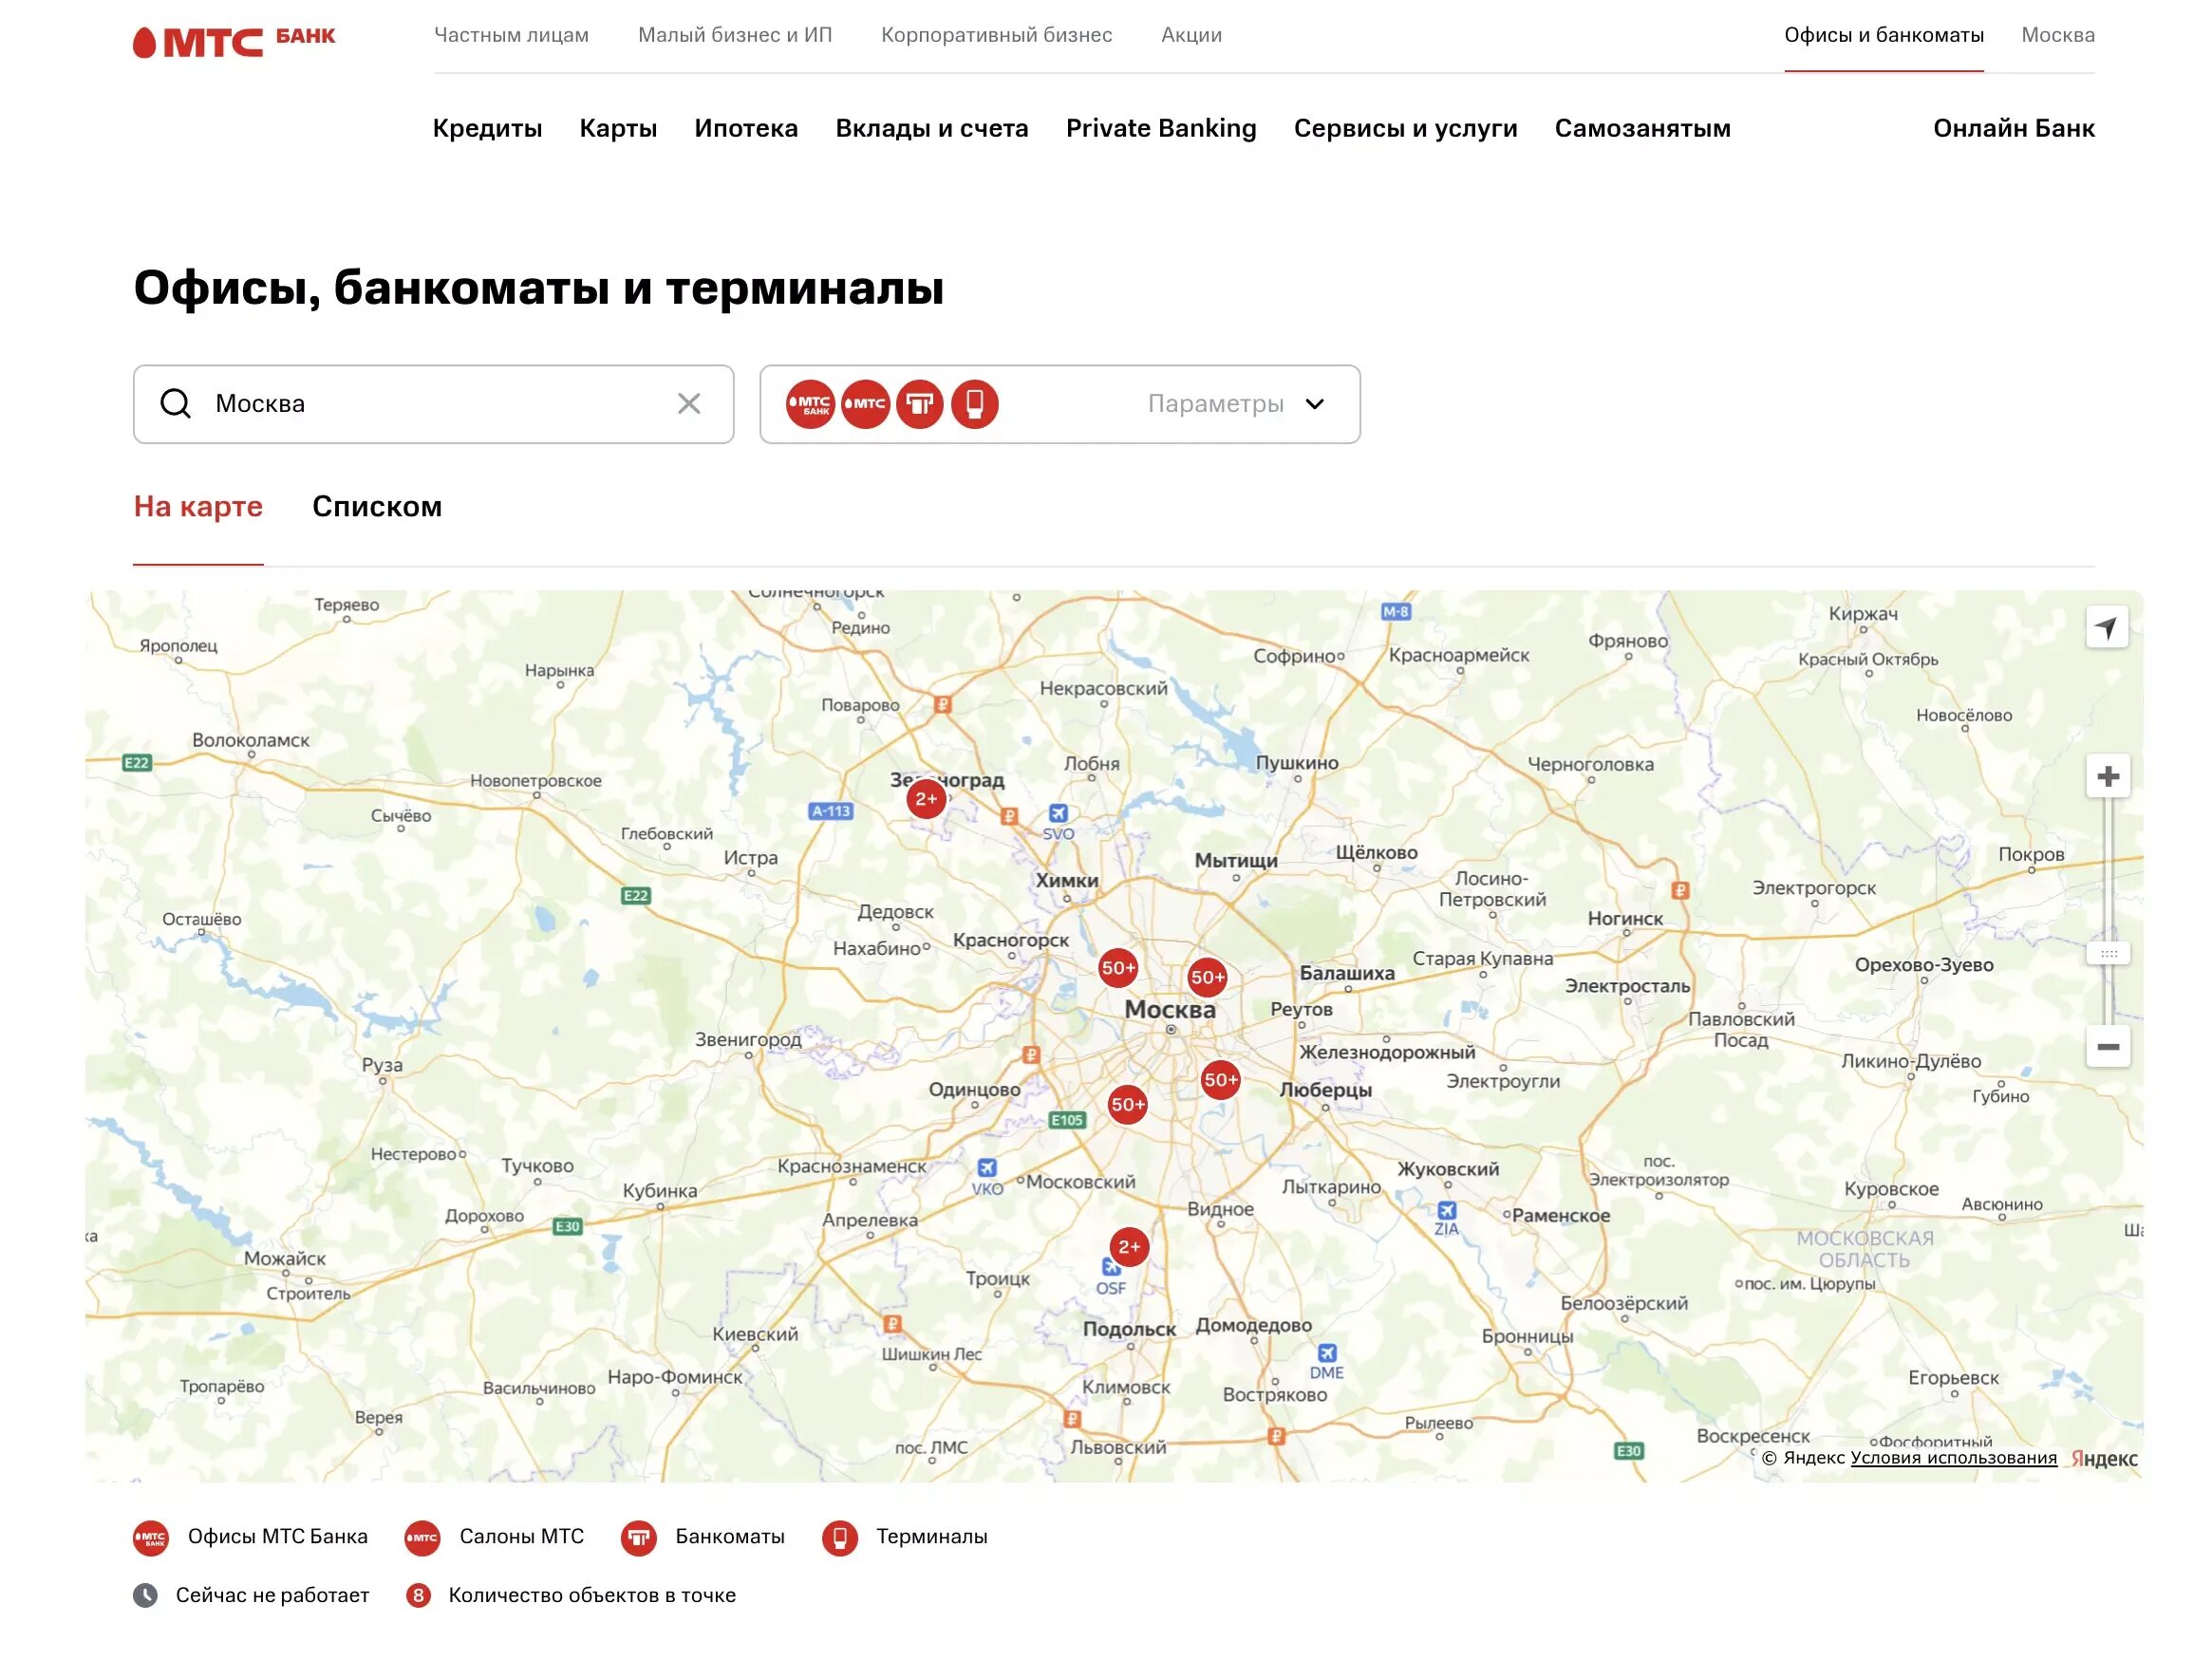The image size is (2212, 1678).
Task: Click the Банкоматы legend icon
Action: pyautogui.click(x=638, y=1538)
